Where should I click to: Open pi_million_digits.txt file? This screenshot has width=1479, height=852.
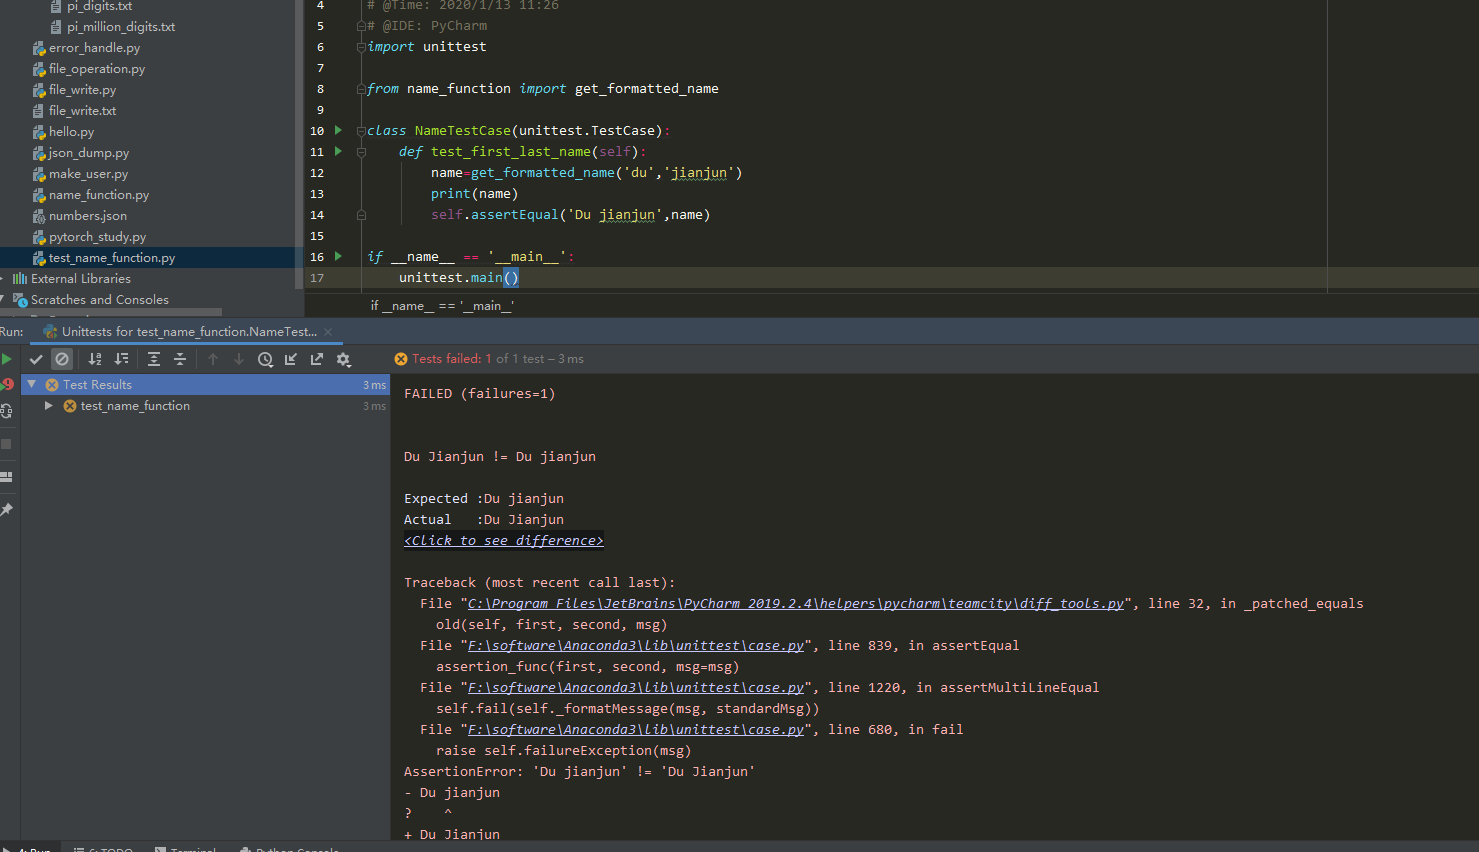tap(121, 27)
